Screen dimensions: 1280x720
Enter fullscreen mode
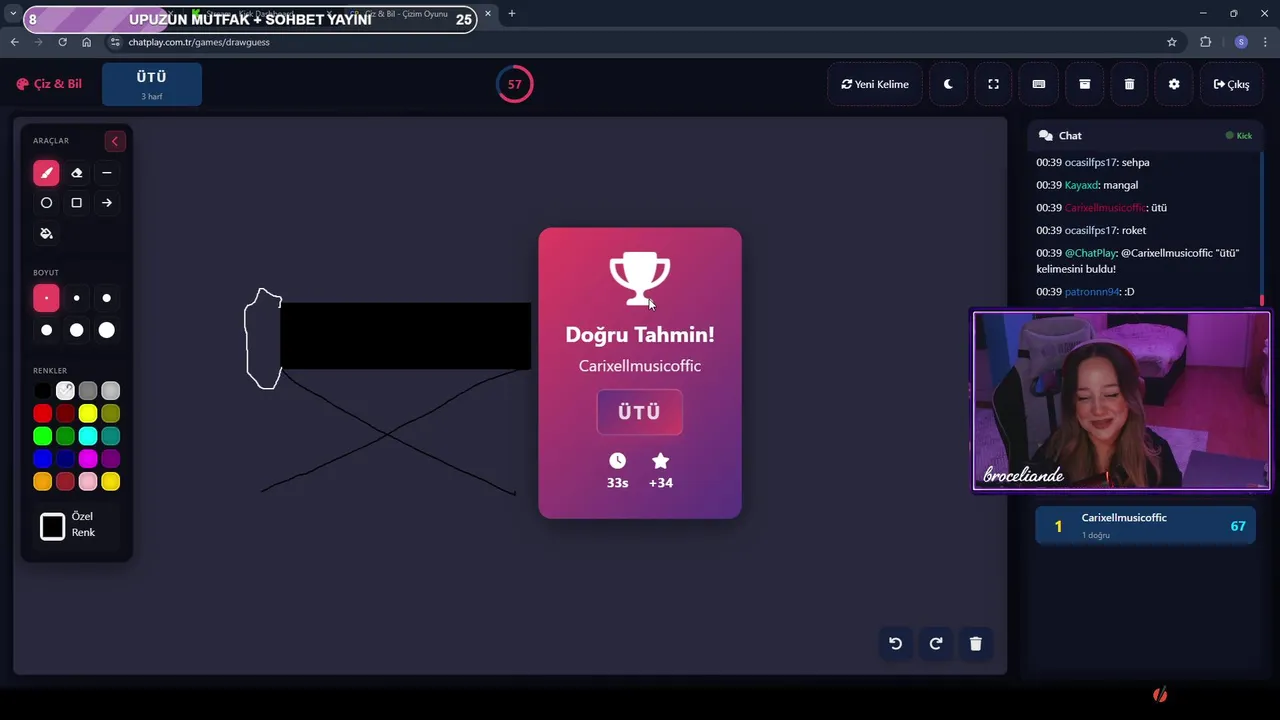[993, 84]
